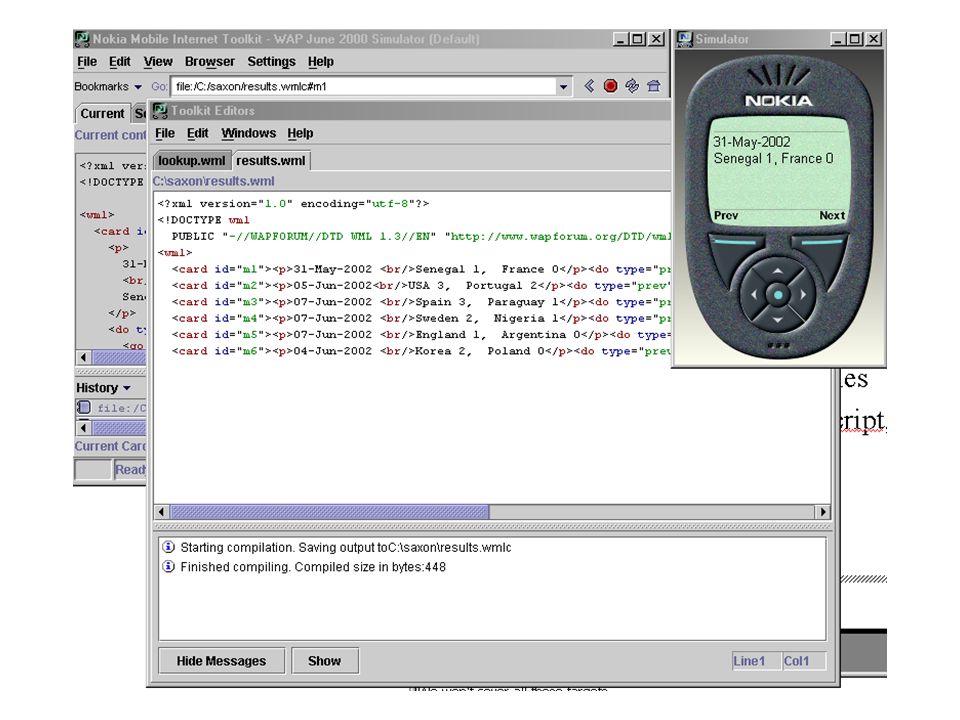Click the red stop loading icon
Viewport: 960px width, 720px height.
610,86
